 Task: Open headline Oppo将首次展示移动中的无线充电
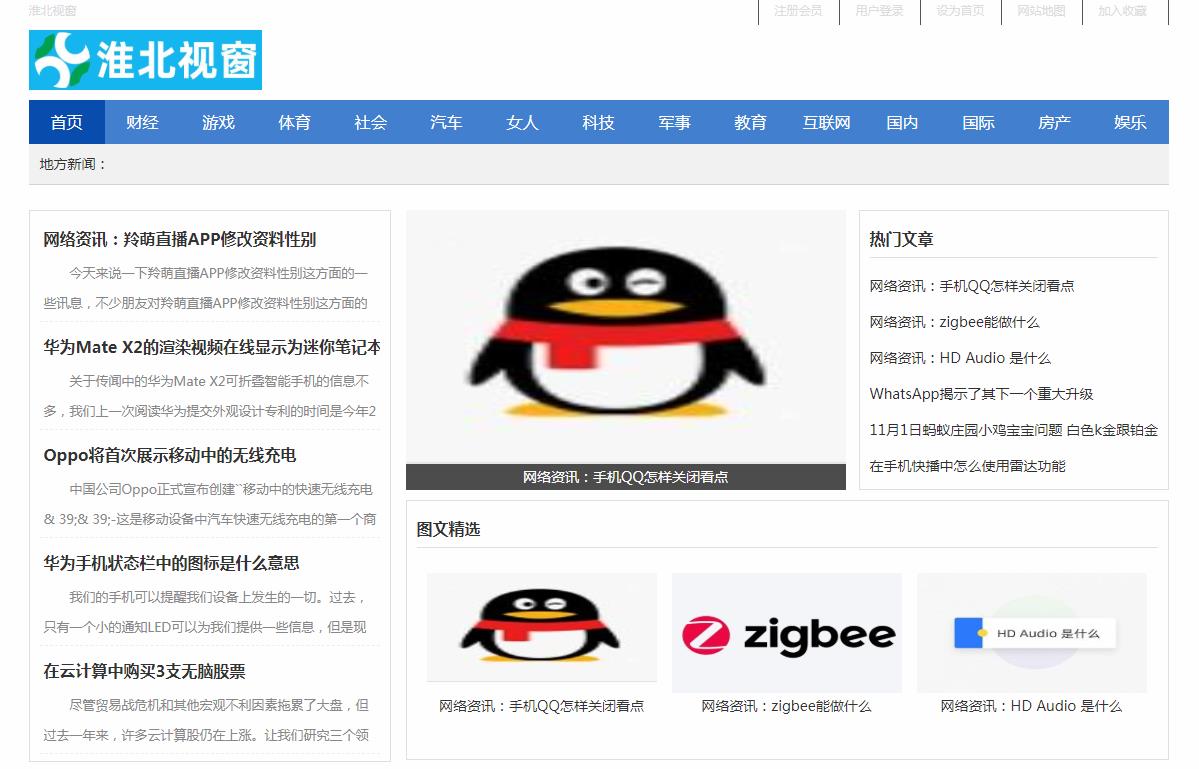click(x=170, y=456)
